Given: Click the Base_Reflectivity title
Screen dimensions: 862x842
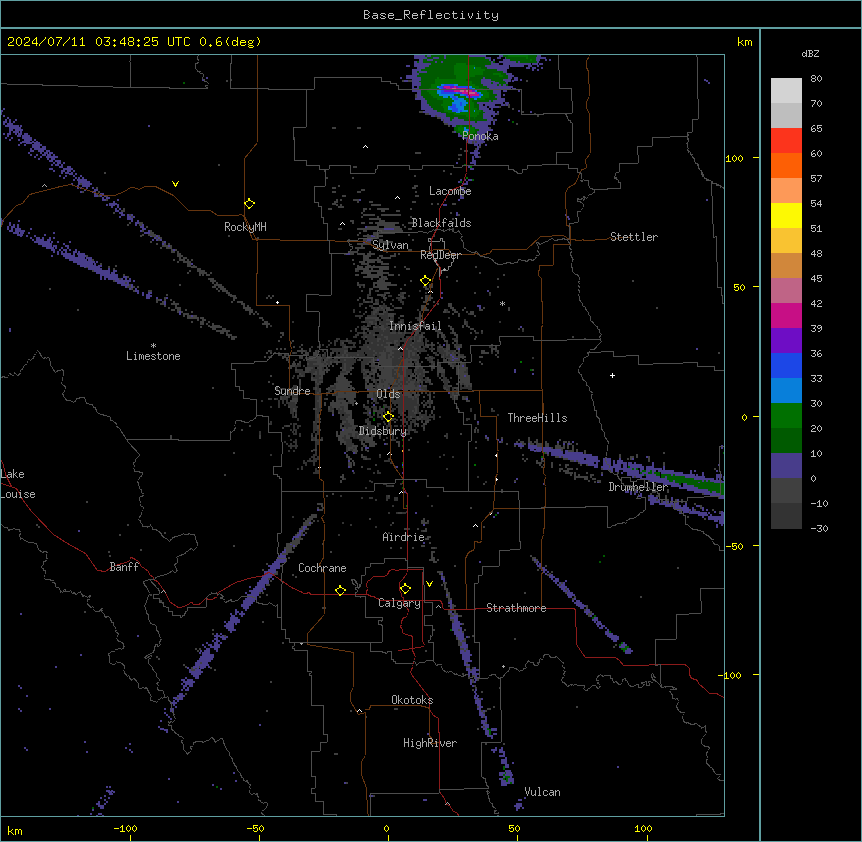Looking at the screenshot, I should tap(431, 15).
